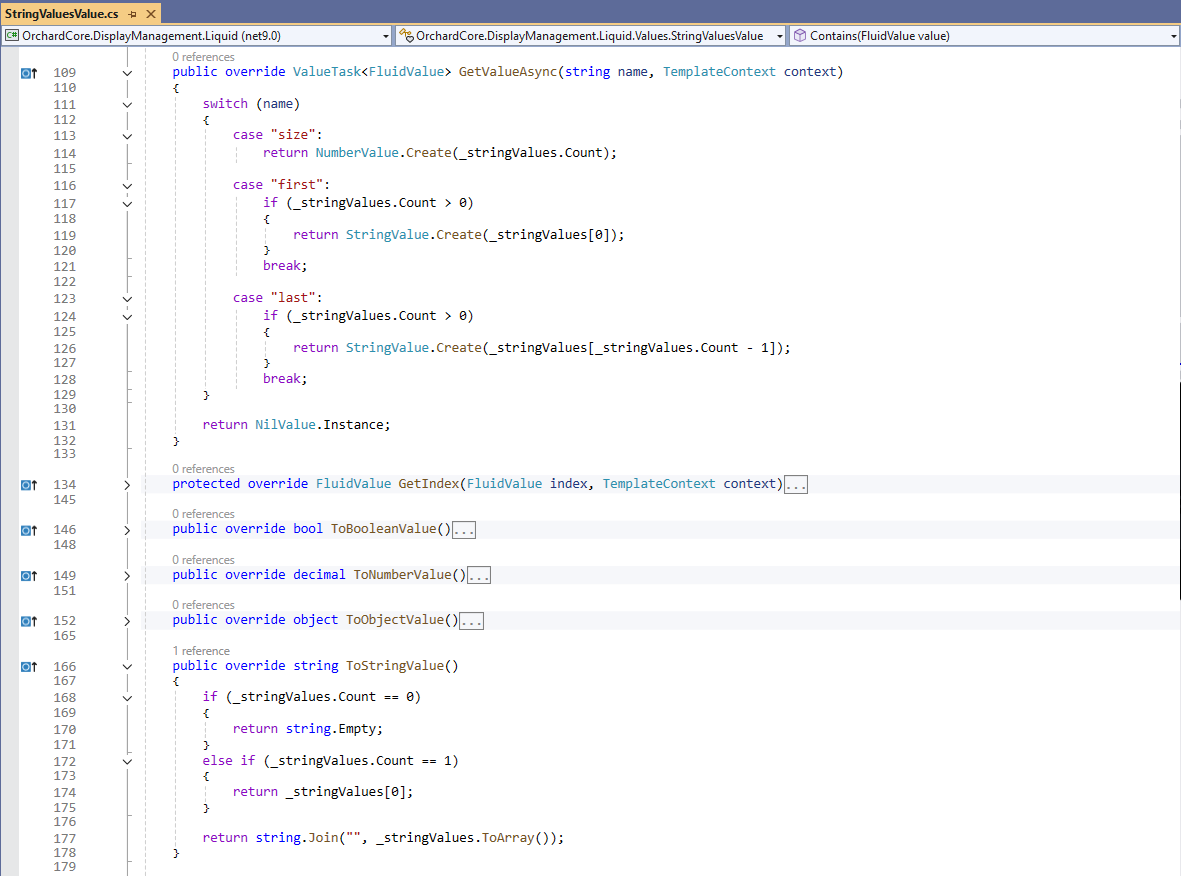The image size is (1181, 876).
Task: Collapse the else if block at line 172
Action: tap(127, 762)
